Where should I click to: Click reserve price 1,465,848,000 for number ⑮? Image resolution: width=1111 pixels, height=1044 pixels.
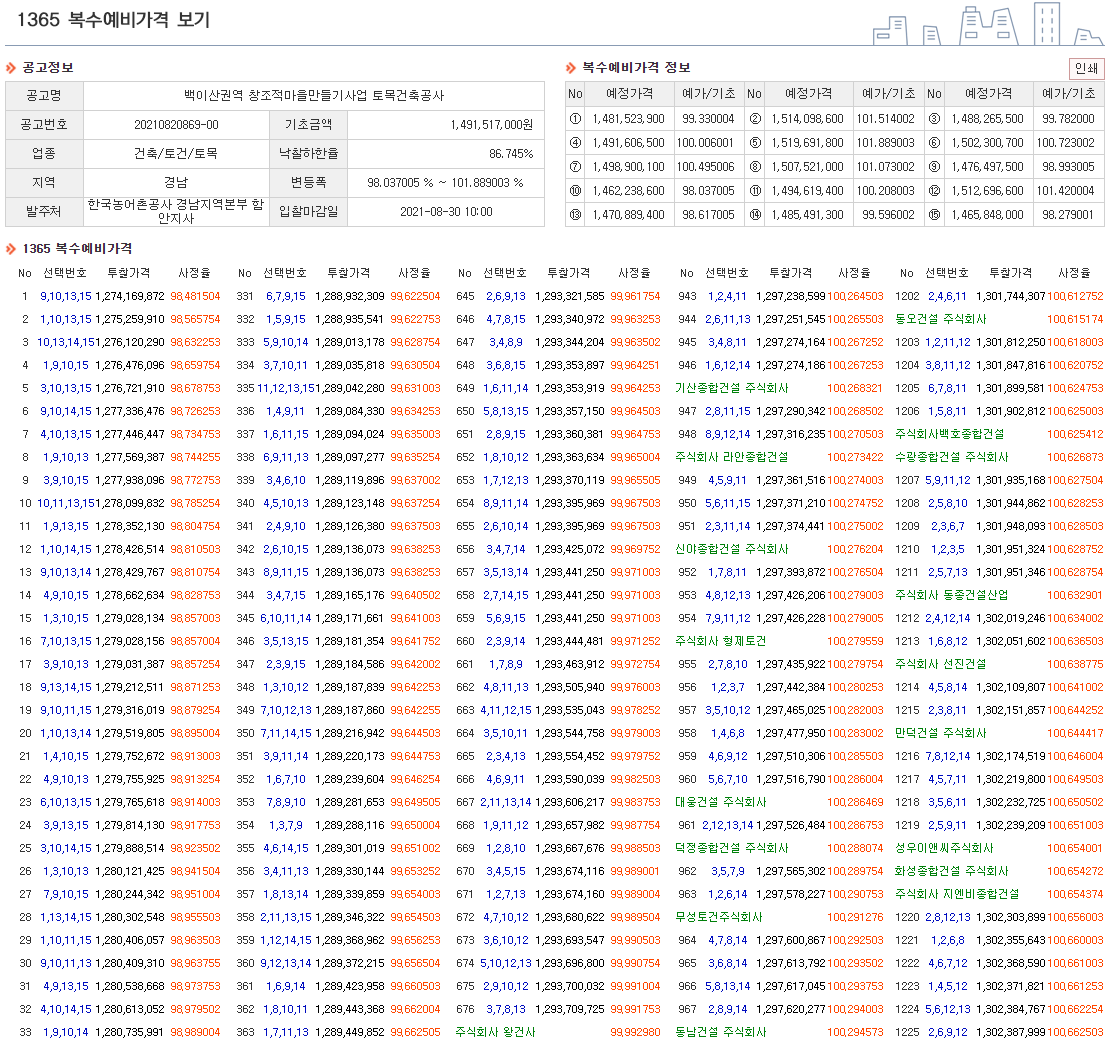point(988,215)
